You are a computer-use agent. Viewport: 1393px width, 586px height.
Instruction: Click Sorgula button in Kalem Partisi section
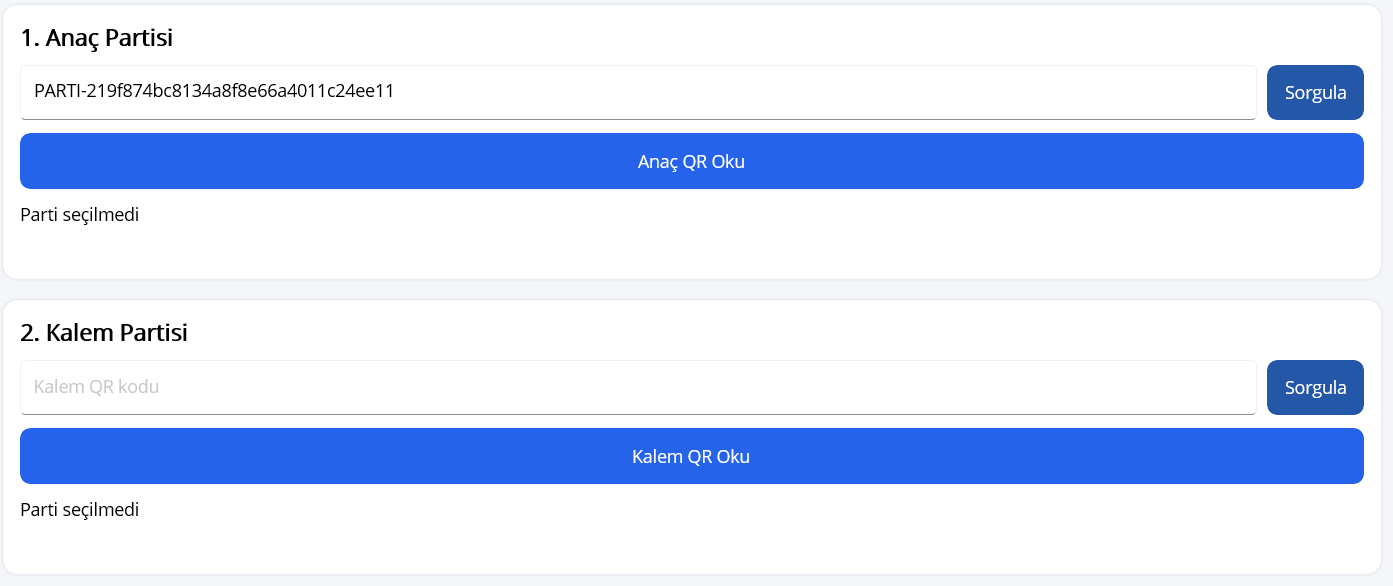[1315, 388]
